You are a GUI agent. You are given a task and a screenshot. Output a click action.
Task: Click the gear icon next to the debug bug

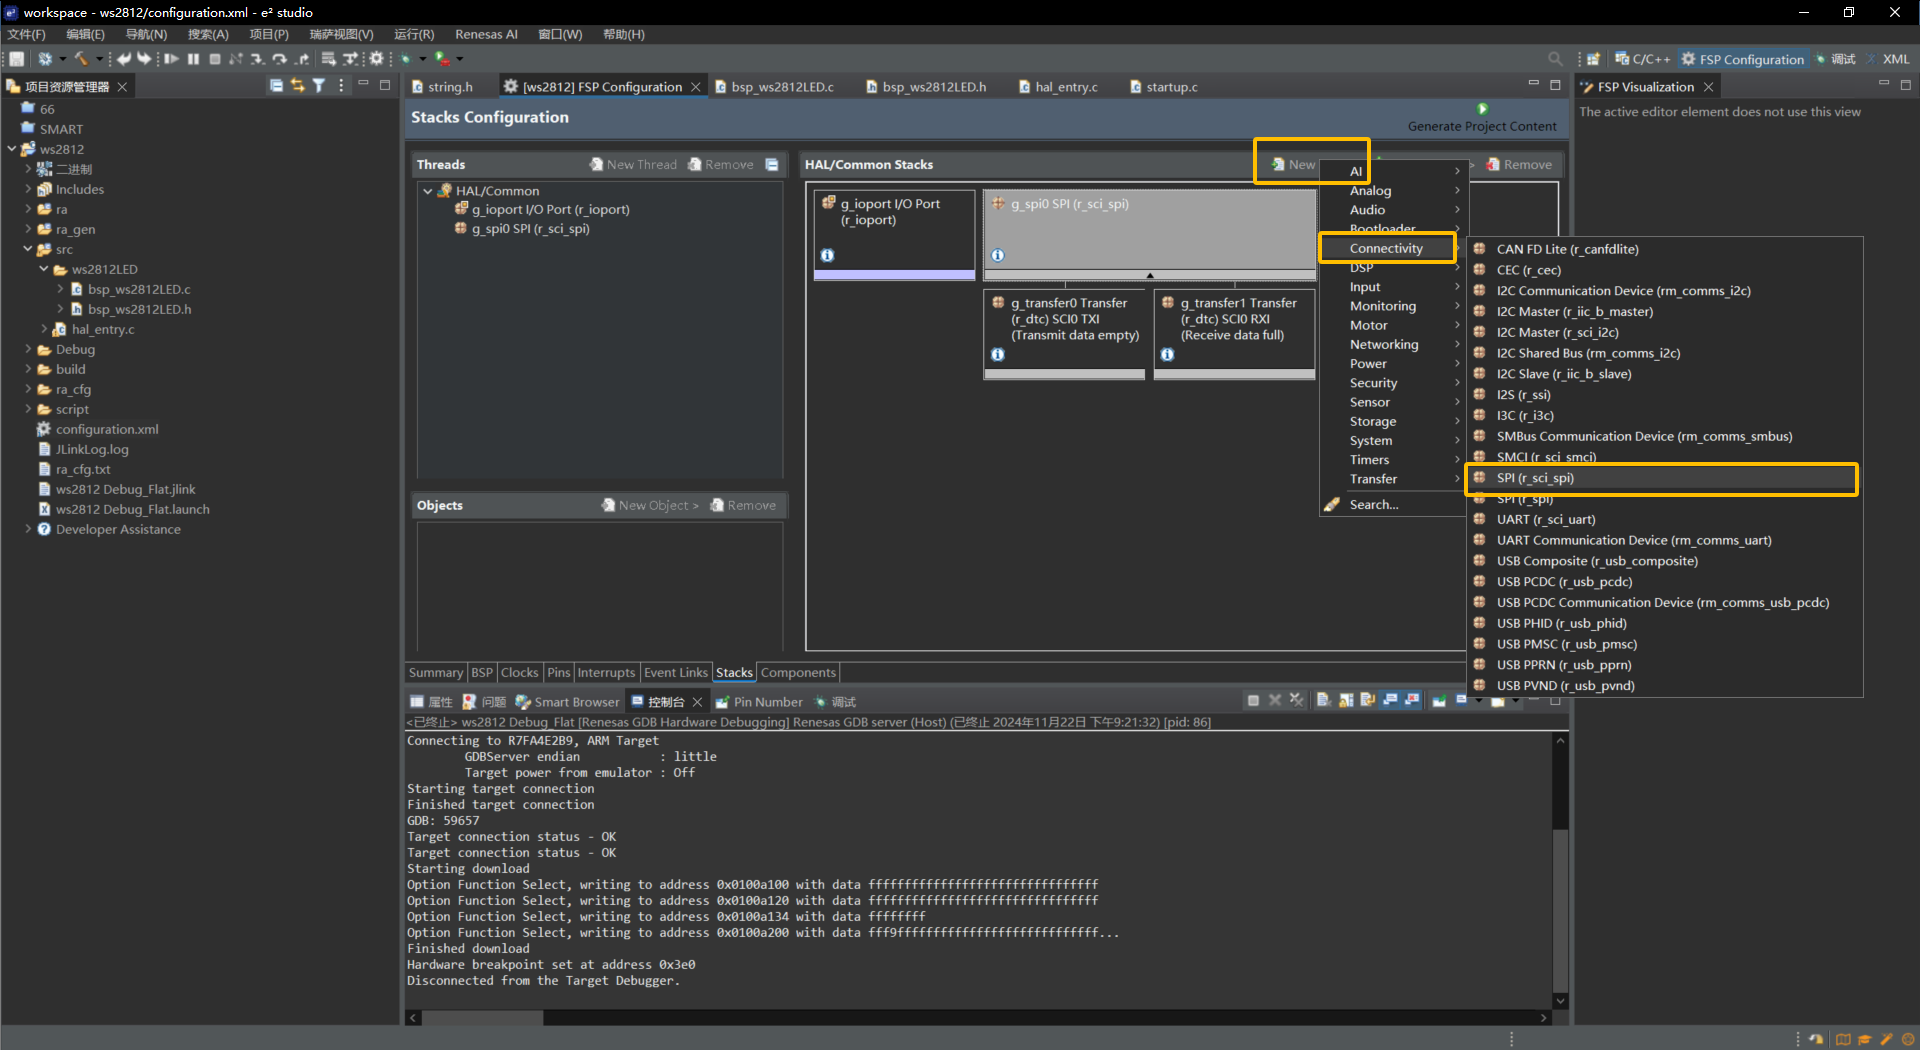tap(376, 59)
